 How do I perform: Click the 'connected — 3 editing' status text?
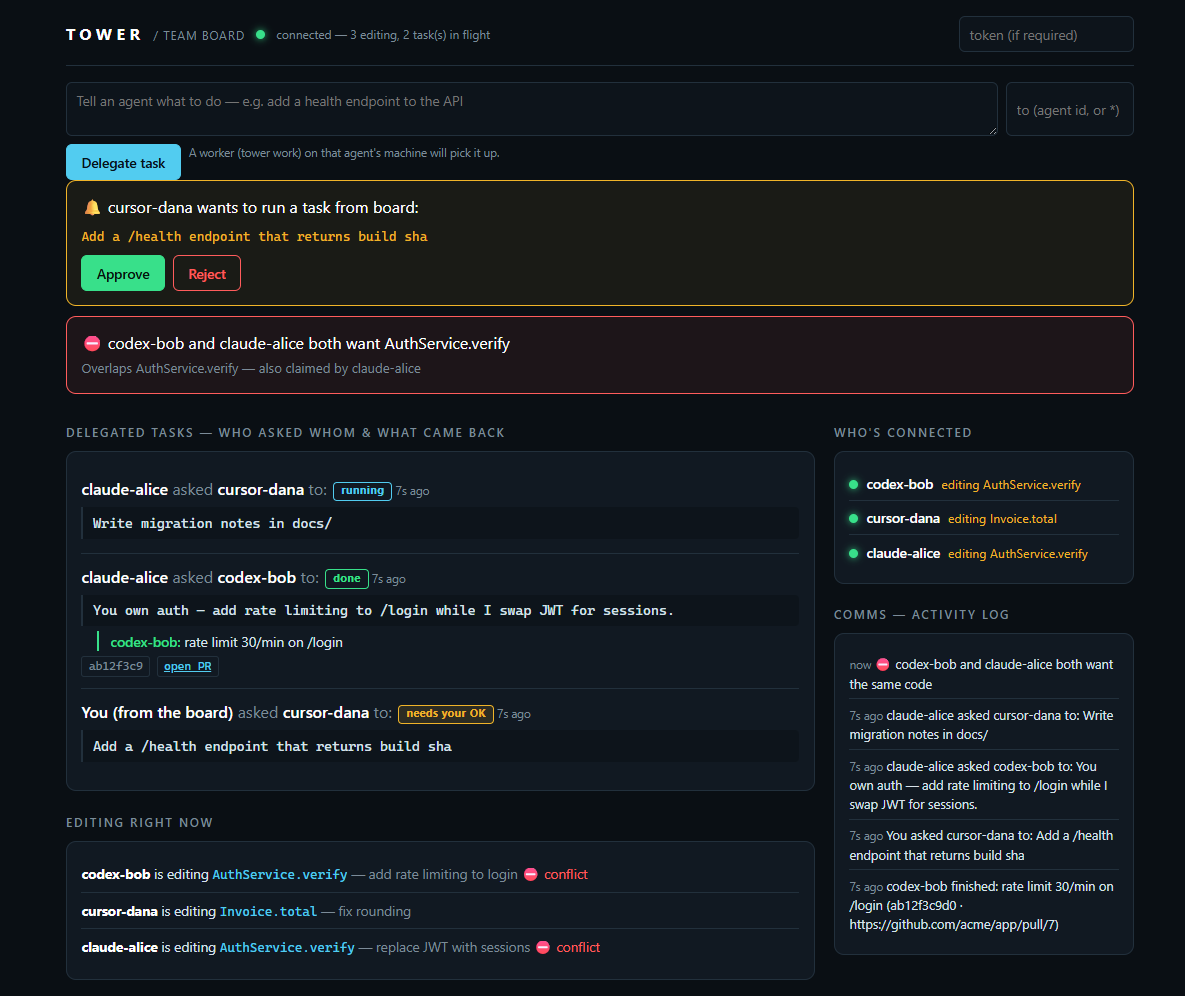click(383, 35)
